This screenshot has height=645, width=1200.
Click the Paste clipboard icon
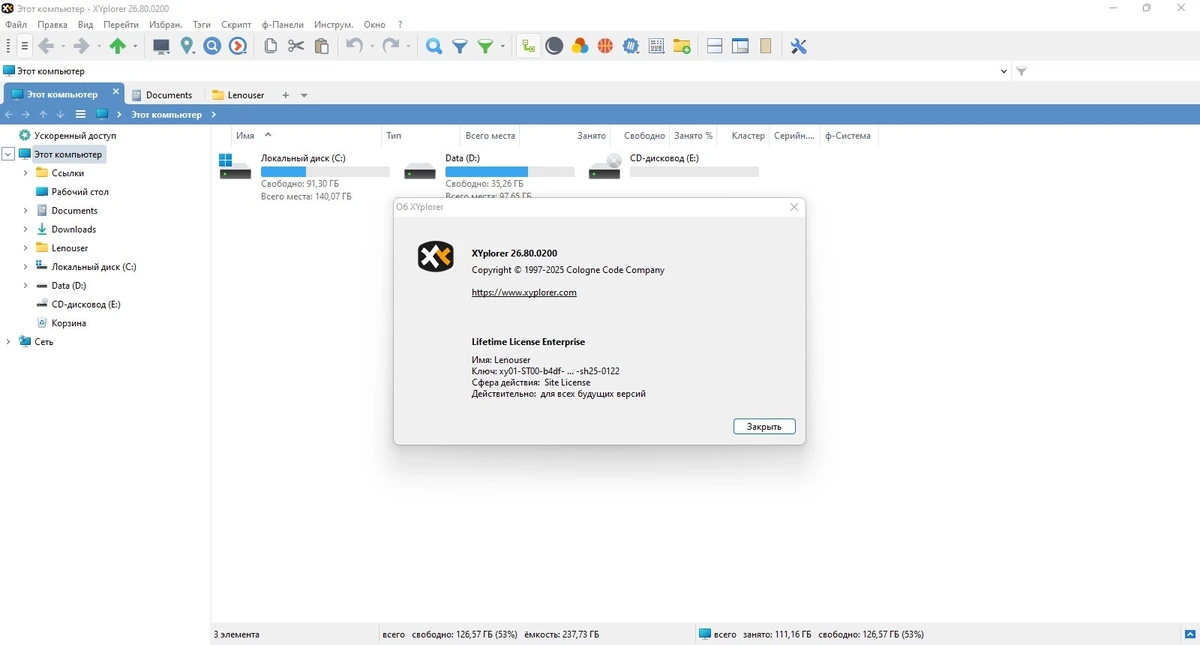[x=322, y=46]
